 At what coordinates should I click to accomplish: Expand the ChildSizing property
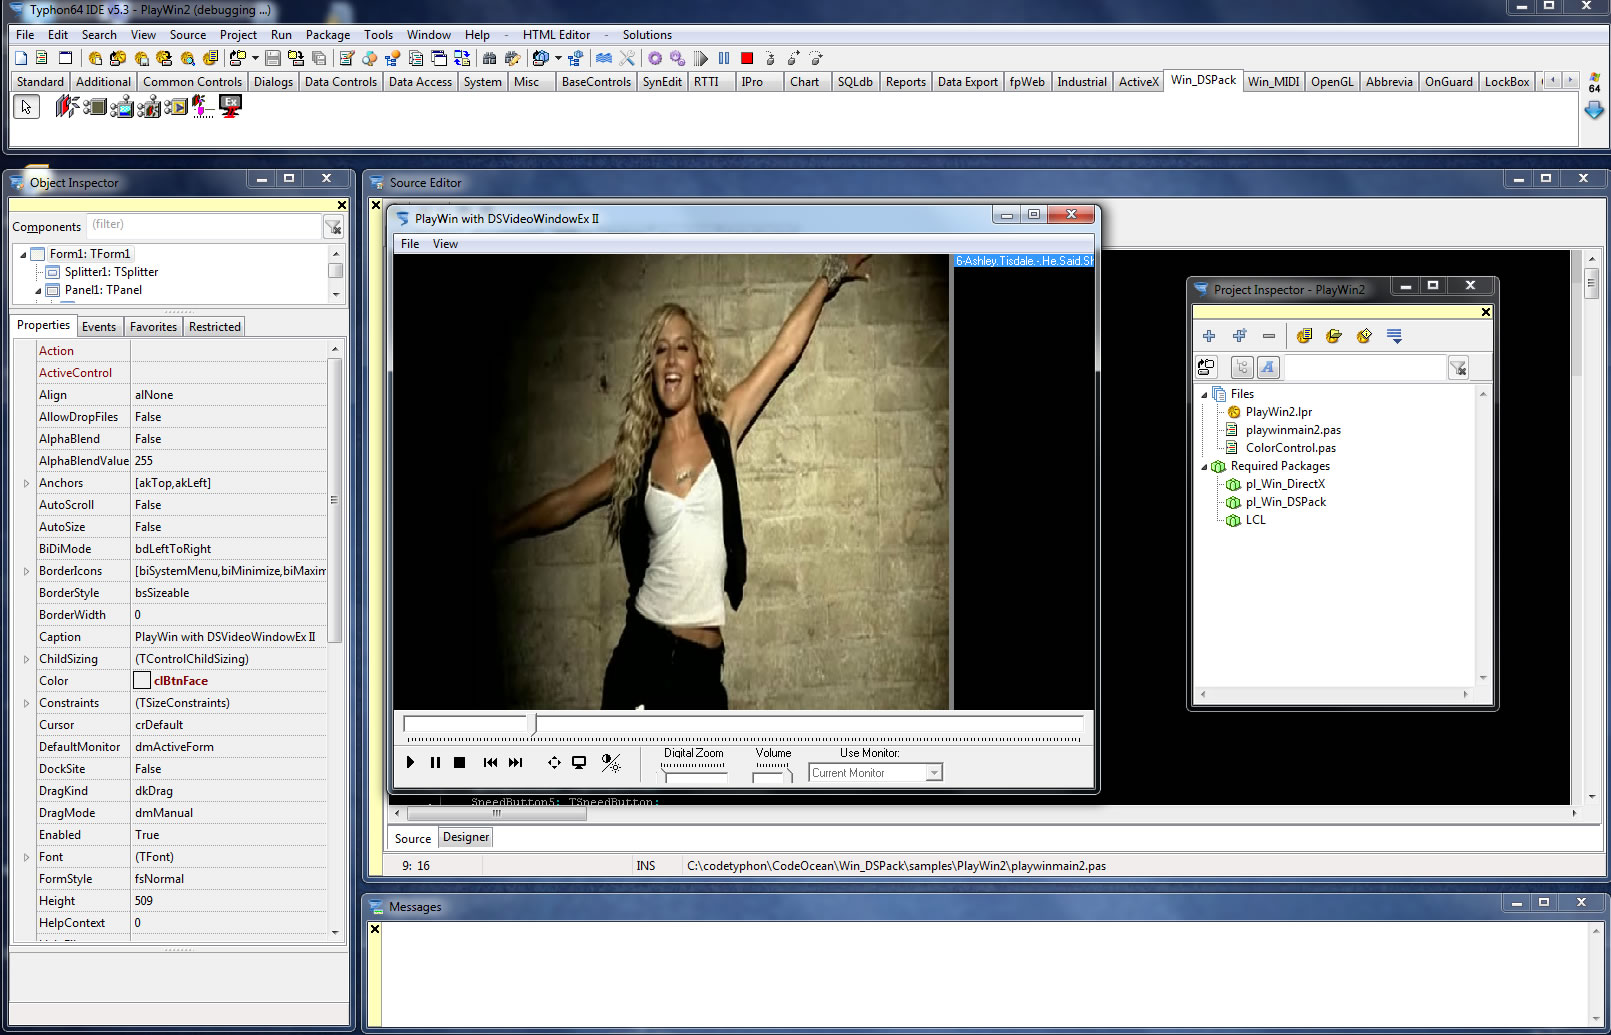click(26, 659)
